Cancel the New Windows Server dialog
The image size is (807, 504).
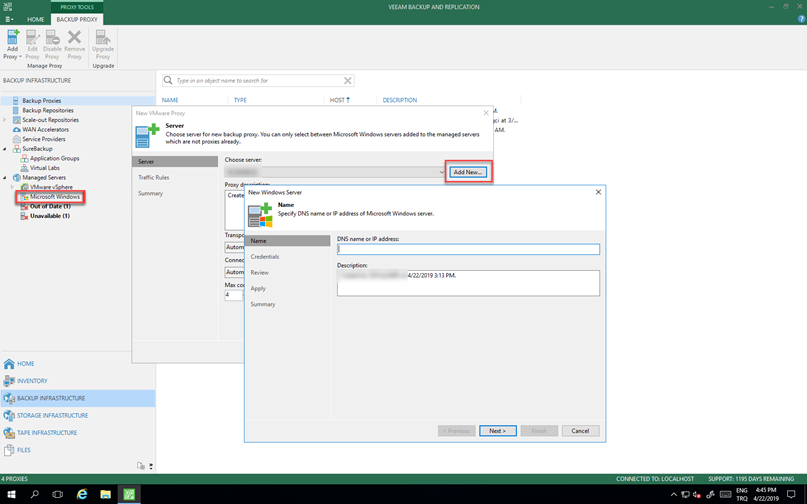point(580,431)
